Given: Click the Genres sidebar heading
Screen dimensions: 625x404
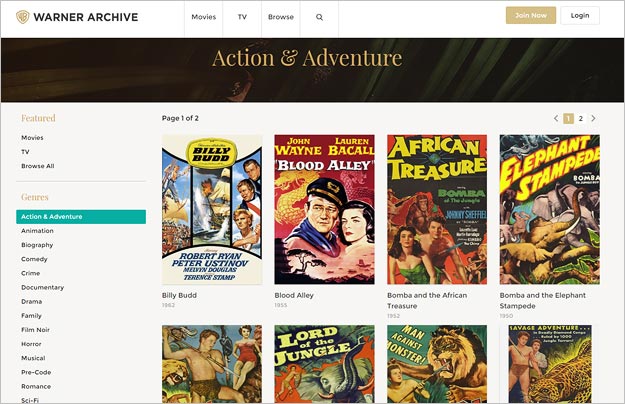Looking at the screenshot, I should (x=35, y=197).
